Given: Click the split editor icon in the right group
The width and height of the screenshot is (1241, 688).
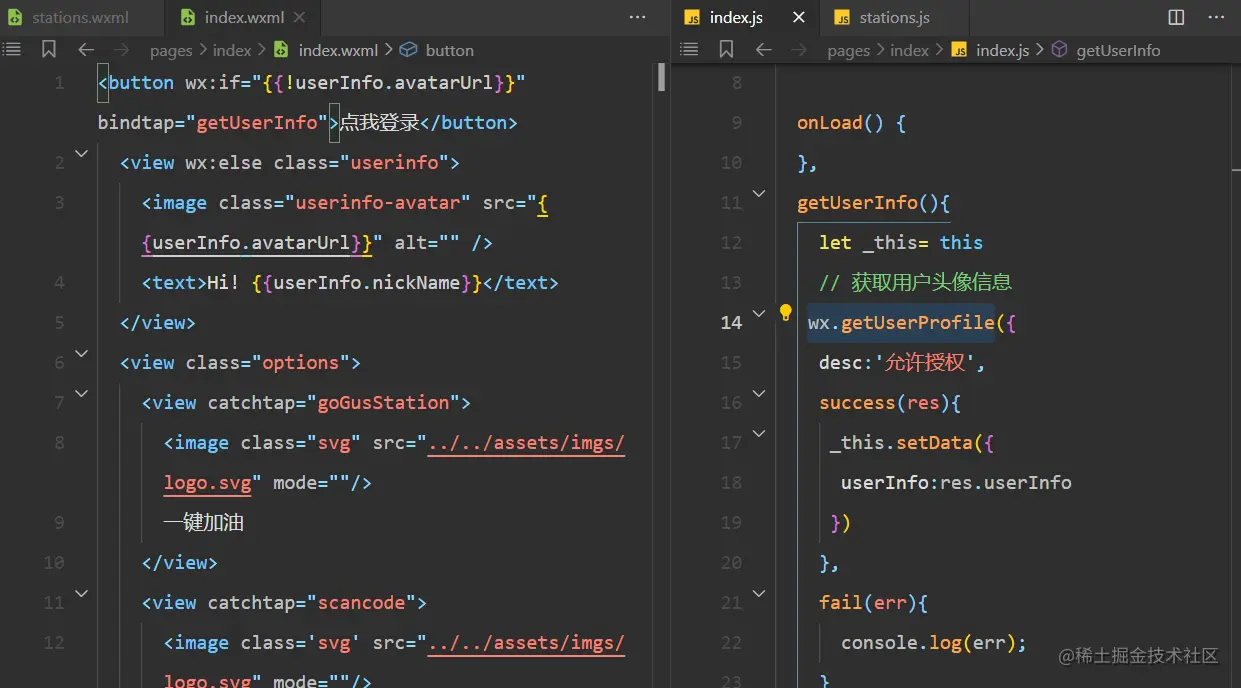Looking at the screenshot, I should (x=1176, y=17).
